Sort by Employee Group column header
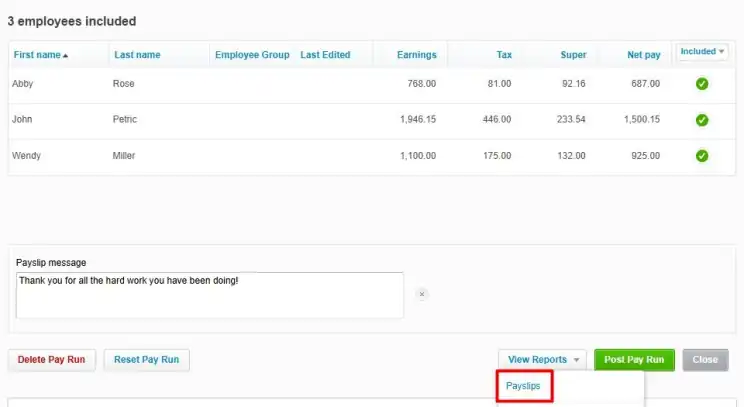This screenshot has height=407, width=744. (x=252, y=55)
